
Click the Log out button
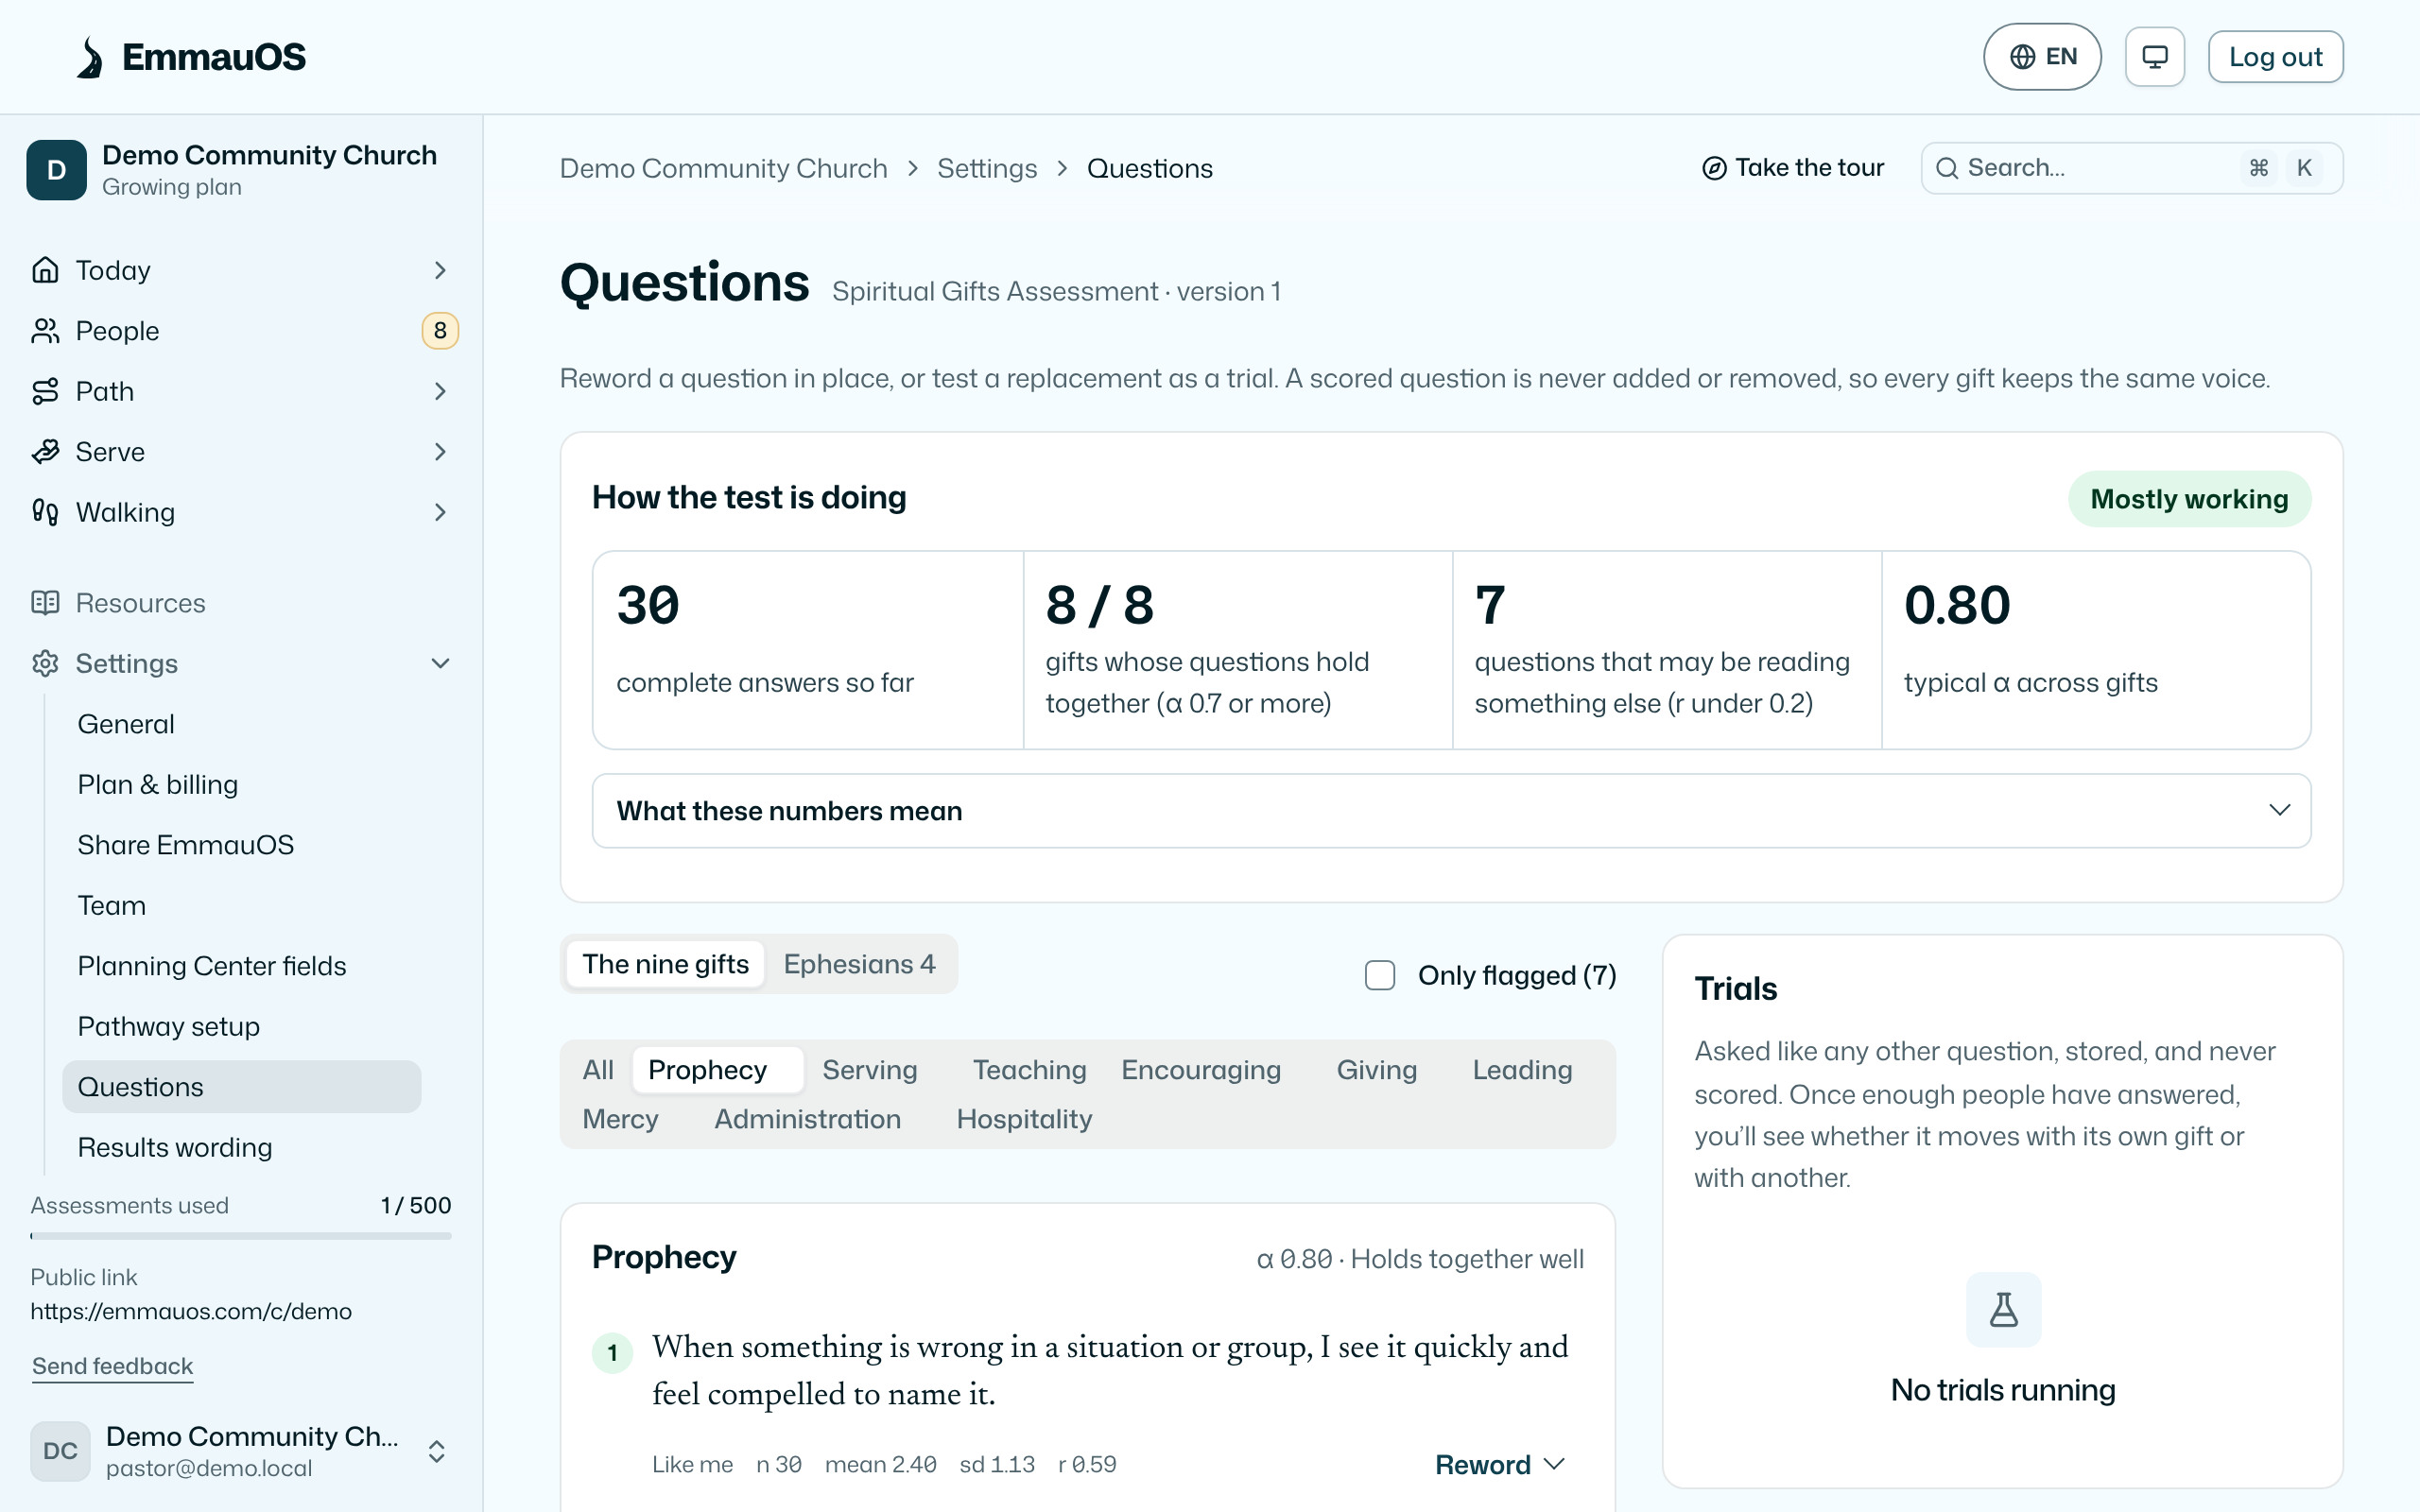[x=2275, y=57]
